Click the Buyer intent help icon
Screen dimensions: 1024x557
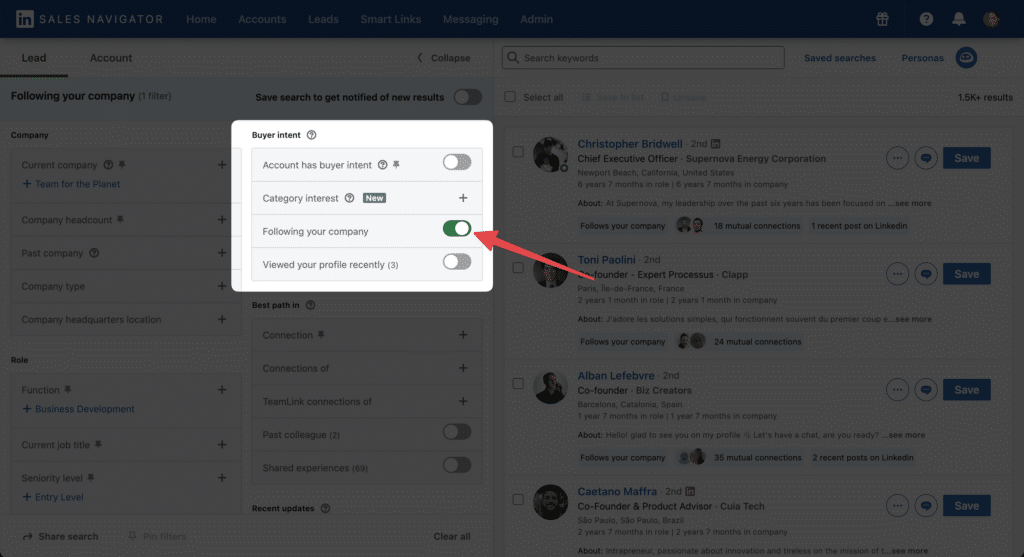point(312,135)
